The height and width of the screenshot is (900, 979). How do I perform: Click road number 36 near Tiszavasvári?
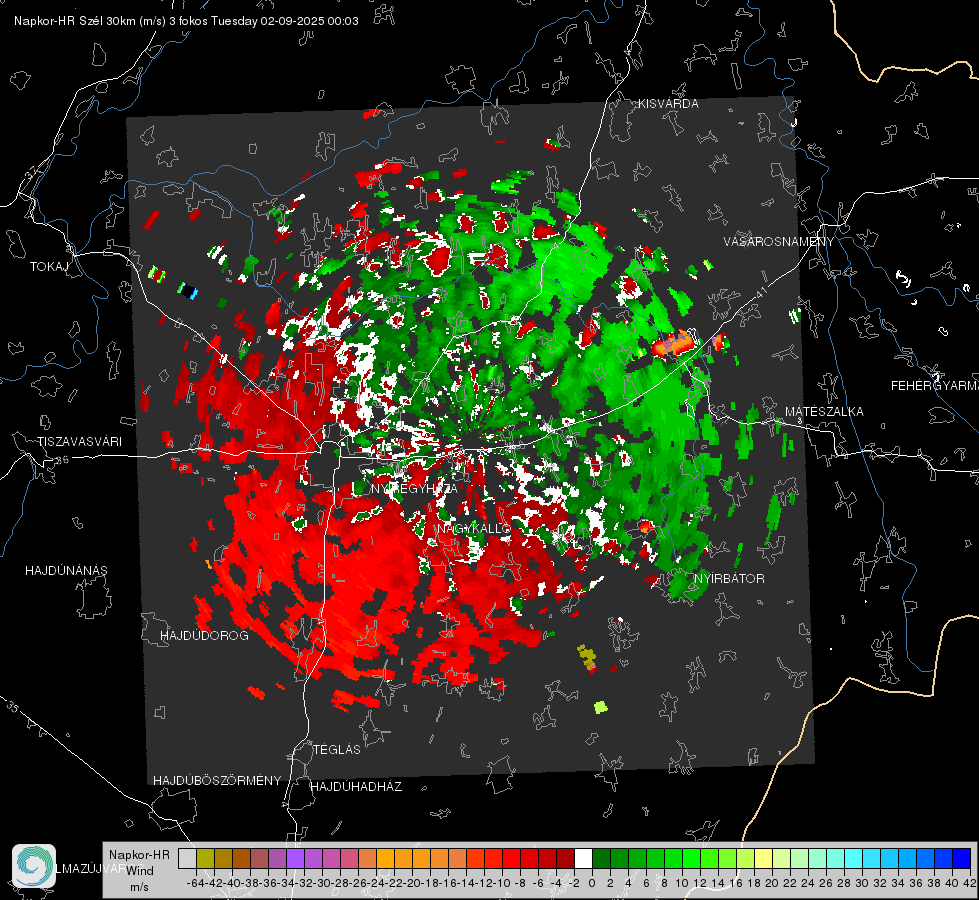coord(62,460)
